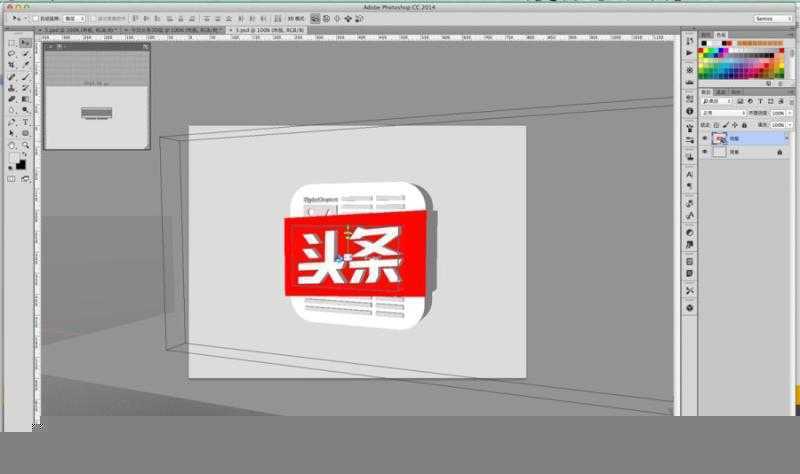Viewport: 800px width, 474px height.
Task: Select the Blur tool
Action: click(x=12, y=110)
